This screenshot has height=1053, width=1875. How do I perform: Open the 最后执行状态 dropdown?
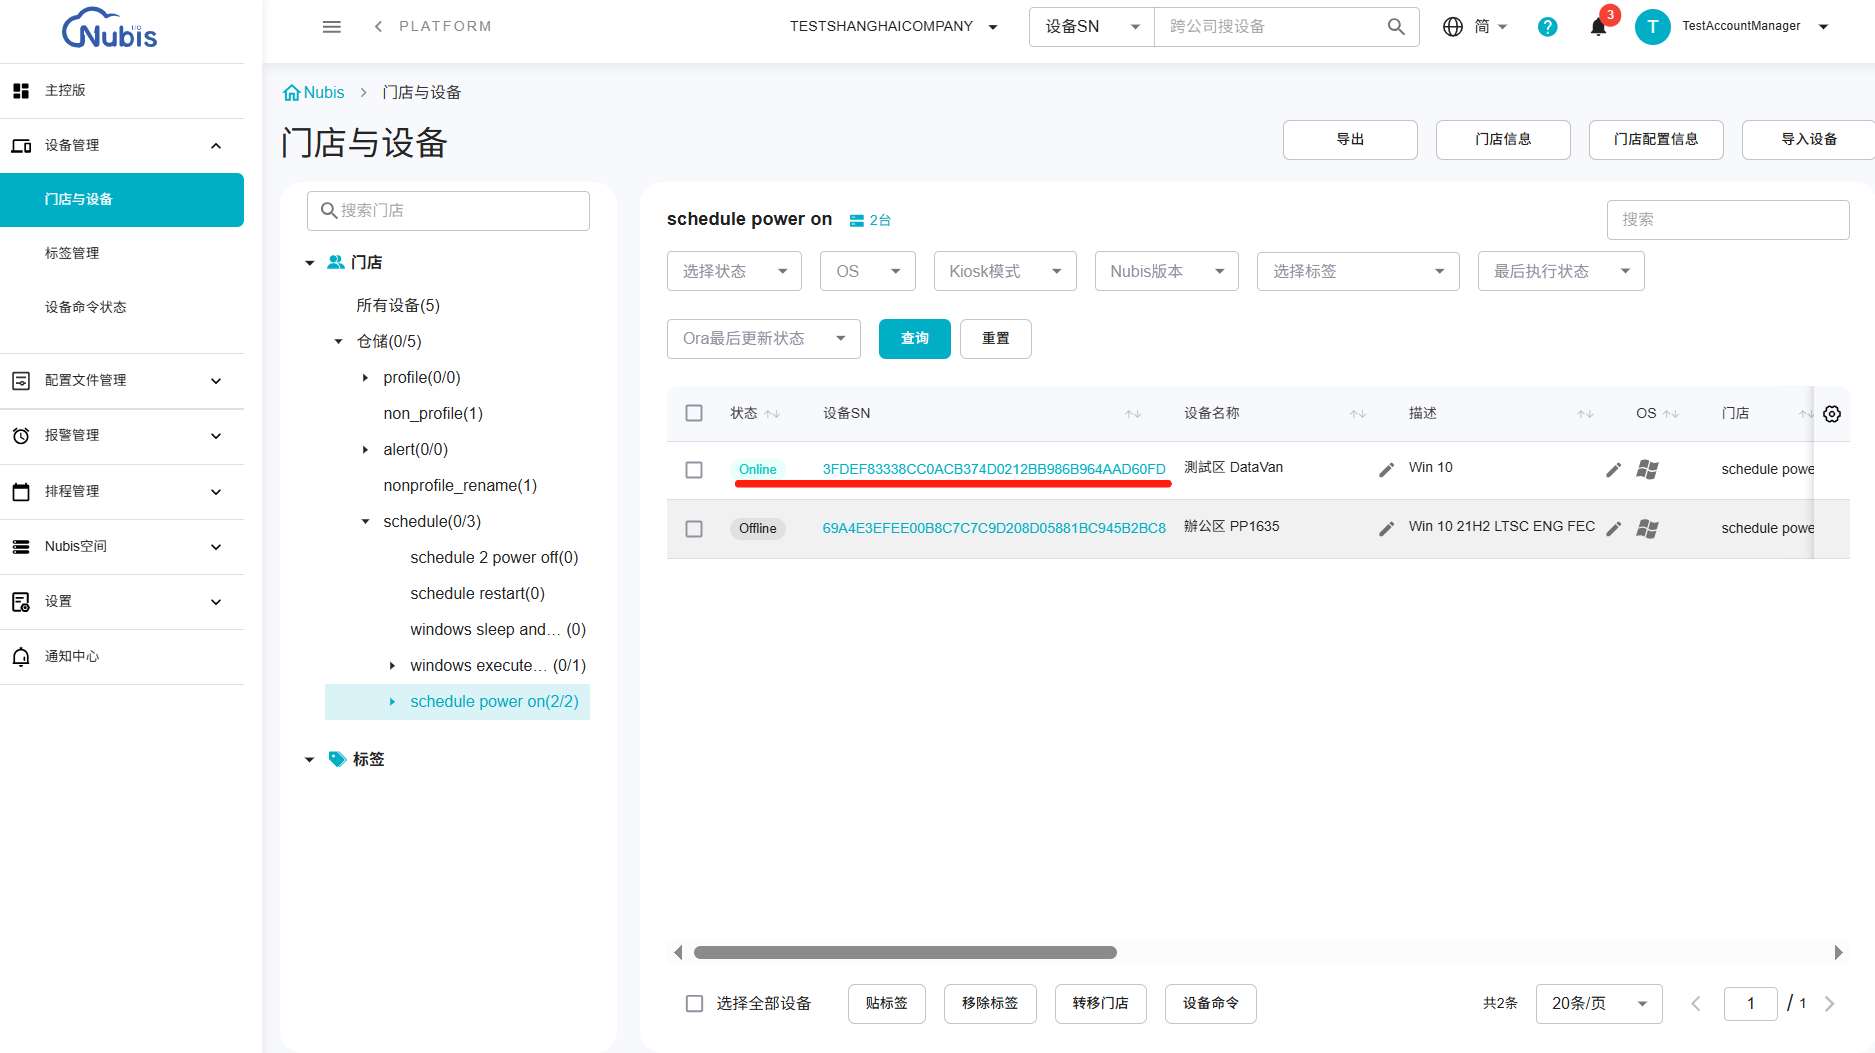pos(1561,271)
